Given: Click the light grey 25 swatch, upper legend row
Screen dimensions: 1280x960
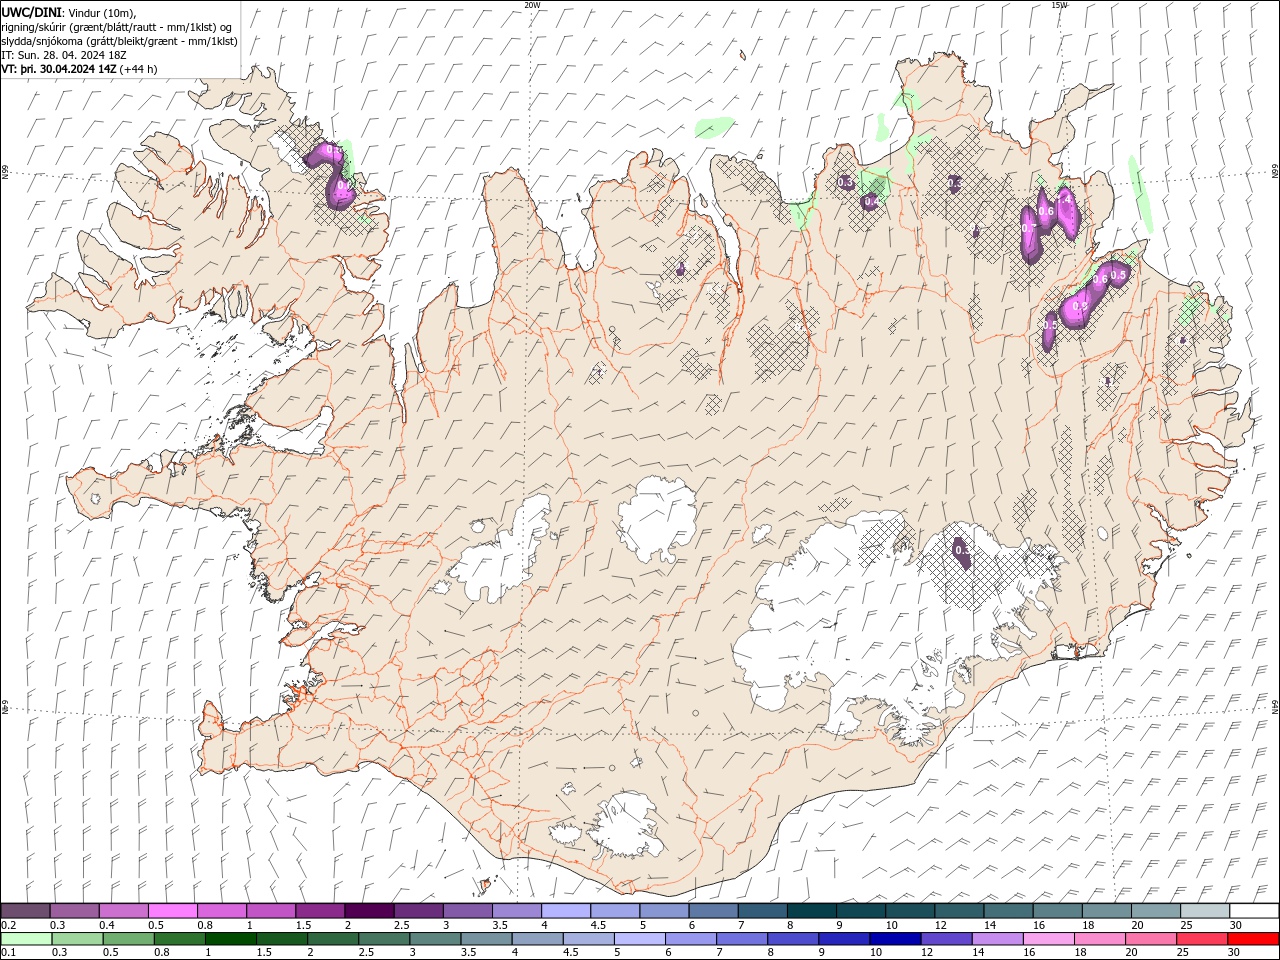Looking at the screenshot, I should coord(1205,910).
